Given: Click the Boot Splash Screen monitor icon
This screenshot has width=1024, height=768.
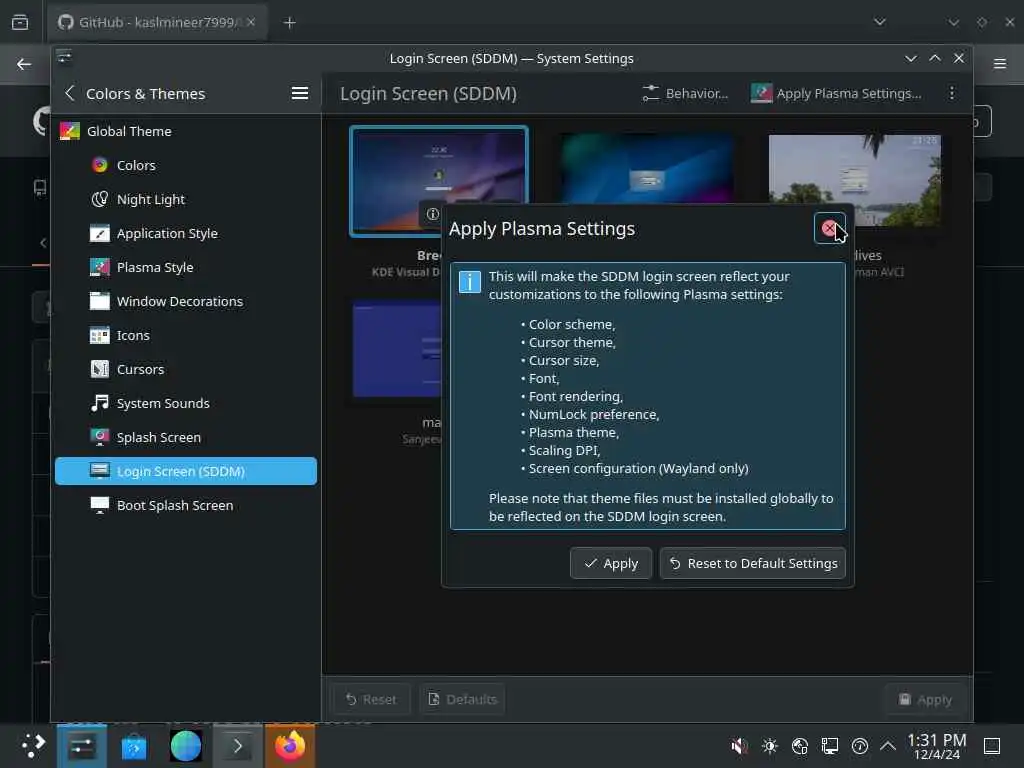Looking at the screenshot, I should click(x=99, y=505).
